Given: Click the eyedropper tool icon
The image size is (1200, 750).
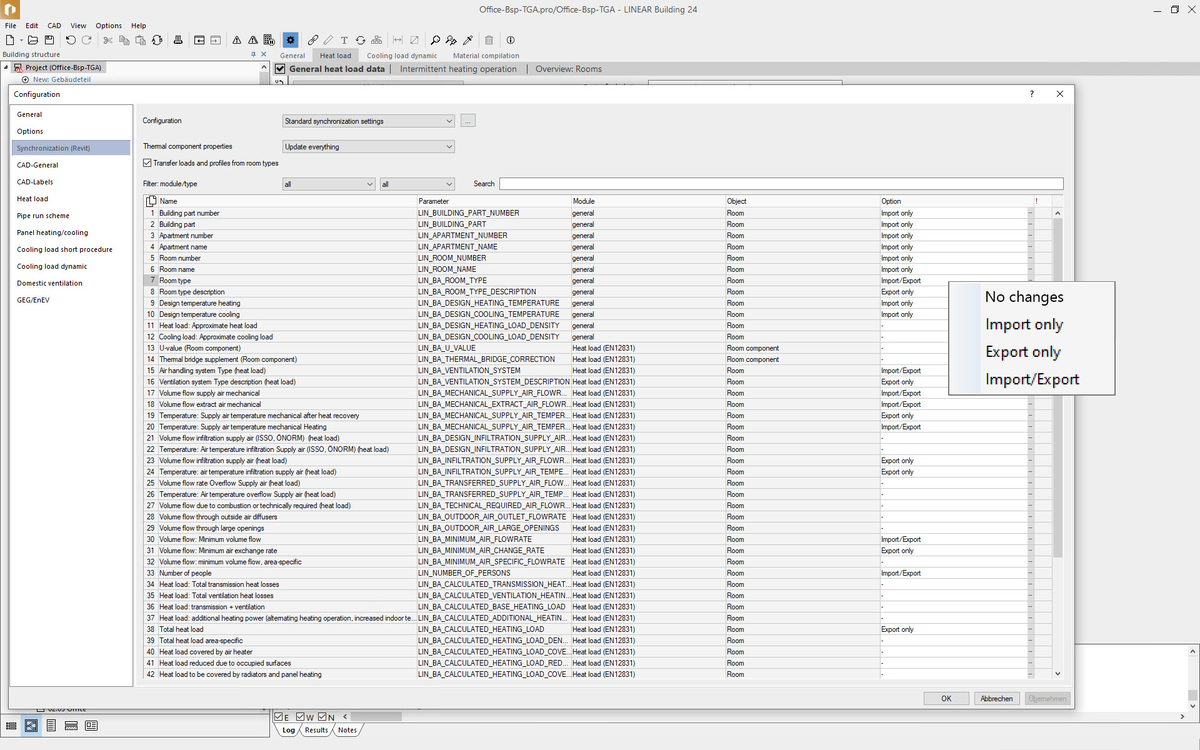Looking at the screenshot, I should pyautogui.click(x=467, y=40).
